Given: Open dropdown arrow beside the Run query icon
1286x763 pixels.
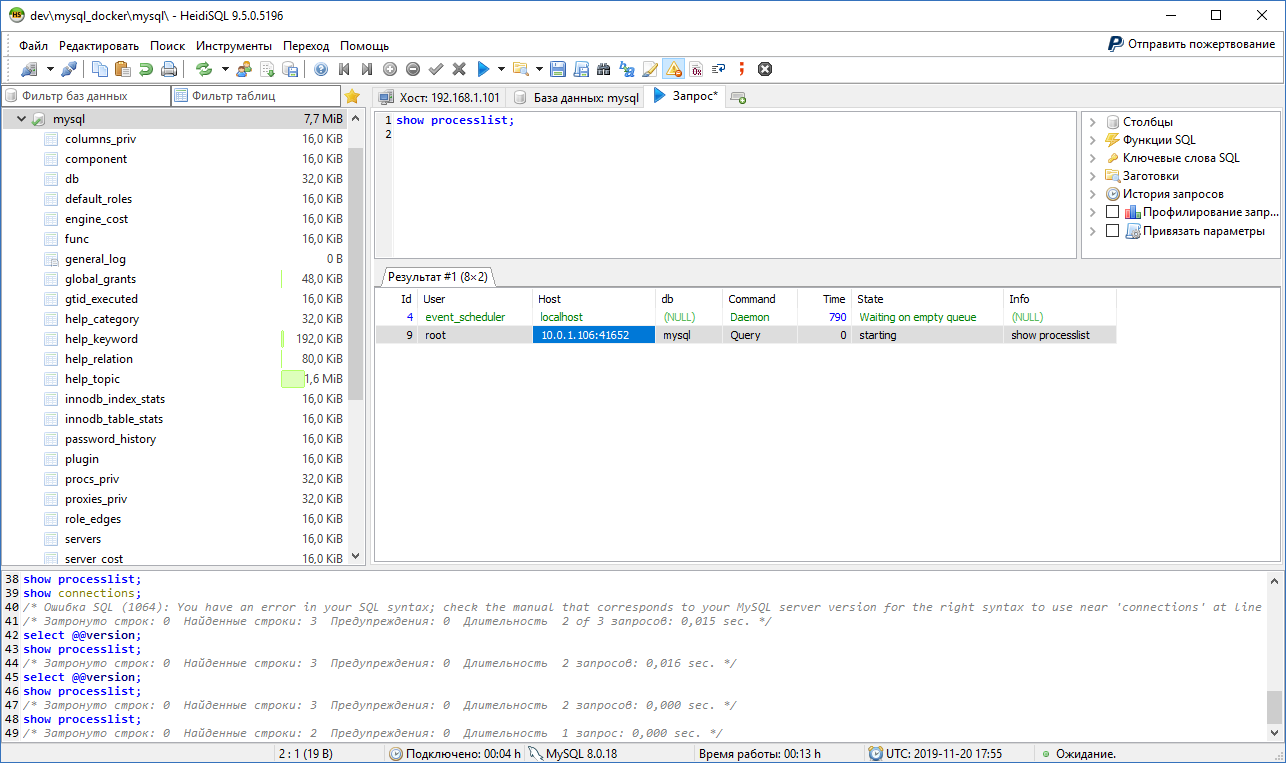Looking at the screenshot, I should pos(501,69).
